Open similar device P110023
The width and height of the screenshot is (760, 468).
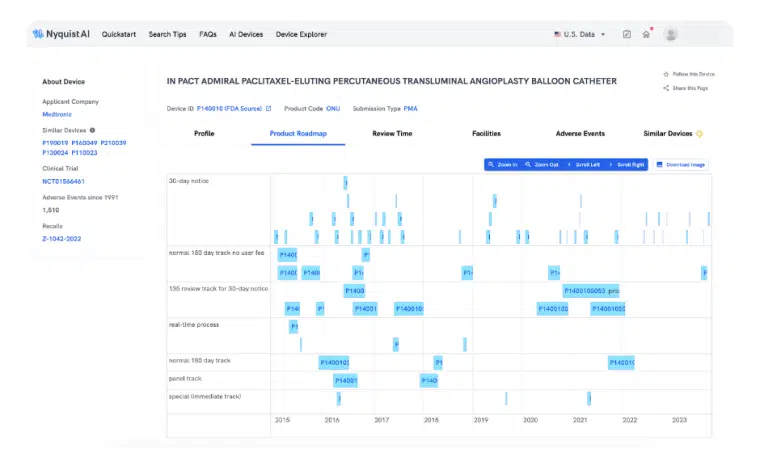point(84,153)
